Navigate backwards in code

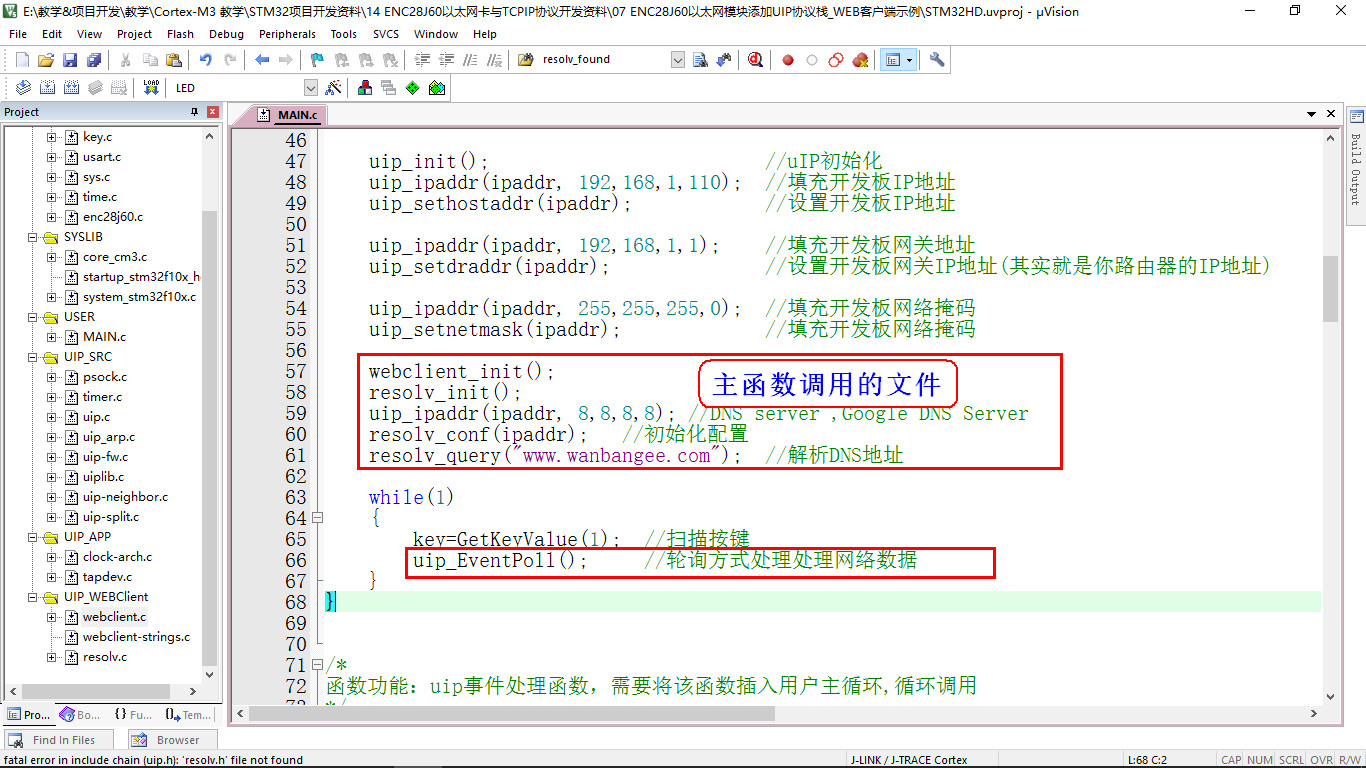click(x=262, y=60)
